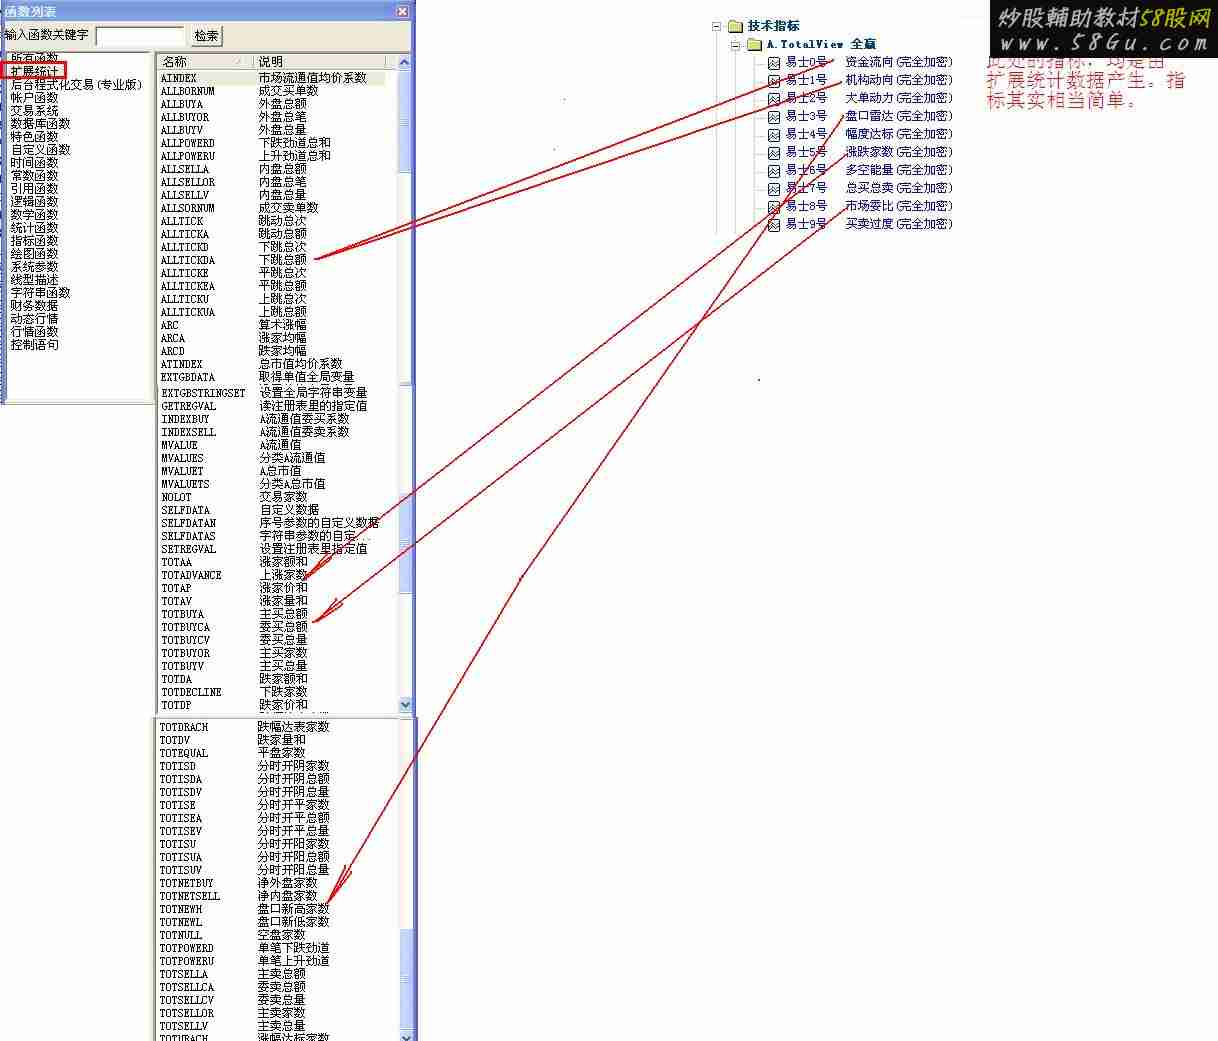Screen dimensions: 1218x1041
Task: Click the chart icon beside 易士8号
Action: pos(773,206)
